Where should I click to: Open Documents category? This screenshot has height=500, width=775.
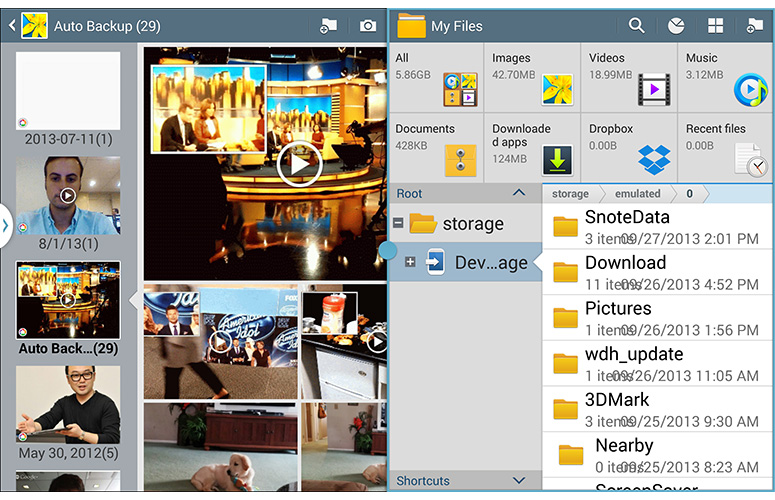click(436, 148)
